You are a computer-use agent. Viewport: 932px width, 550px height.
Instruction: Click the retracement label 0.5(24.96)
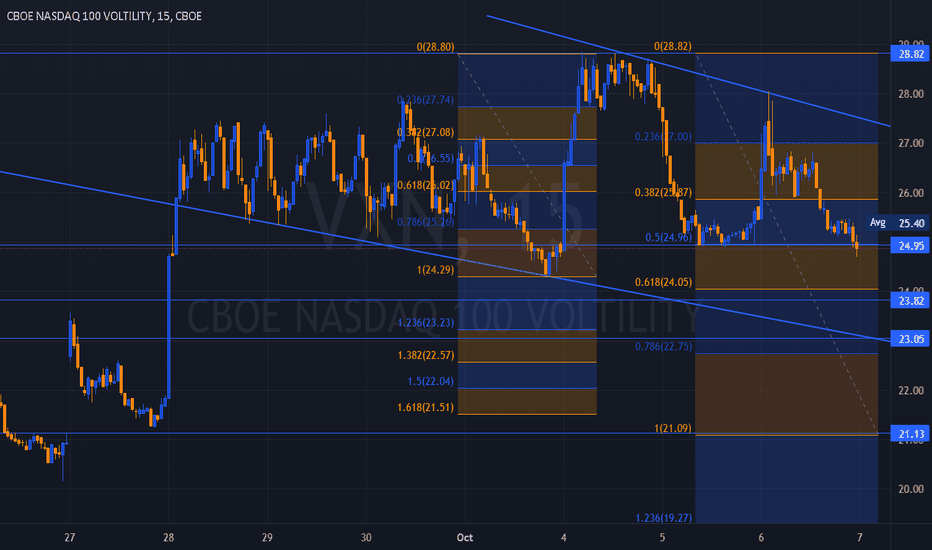pos(668,237)
